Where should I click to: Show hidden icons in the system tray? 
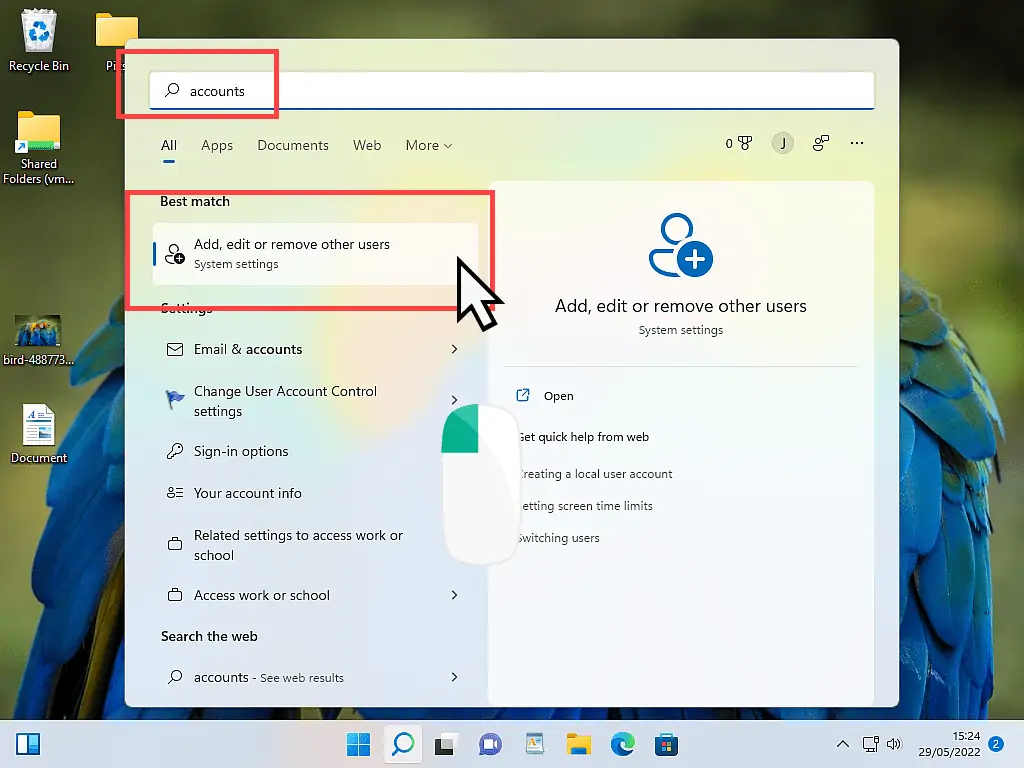point(843,744)
